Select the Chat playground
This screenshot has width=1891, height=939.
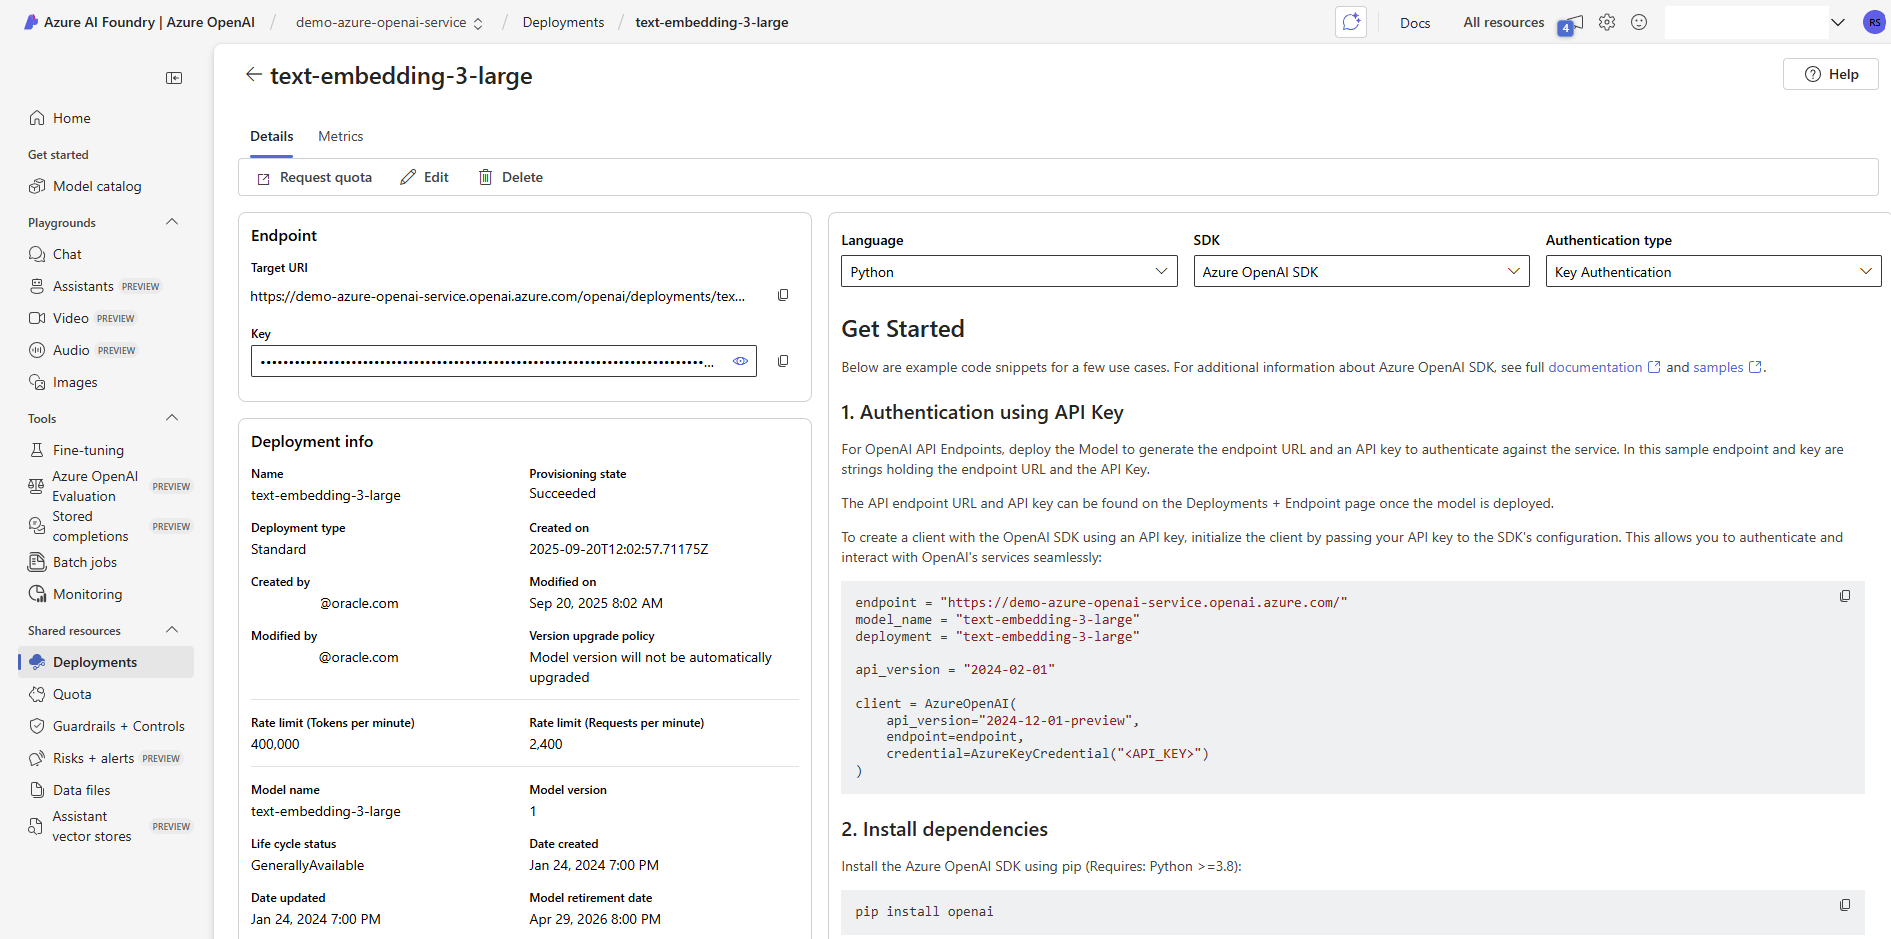click(67, 254)
